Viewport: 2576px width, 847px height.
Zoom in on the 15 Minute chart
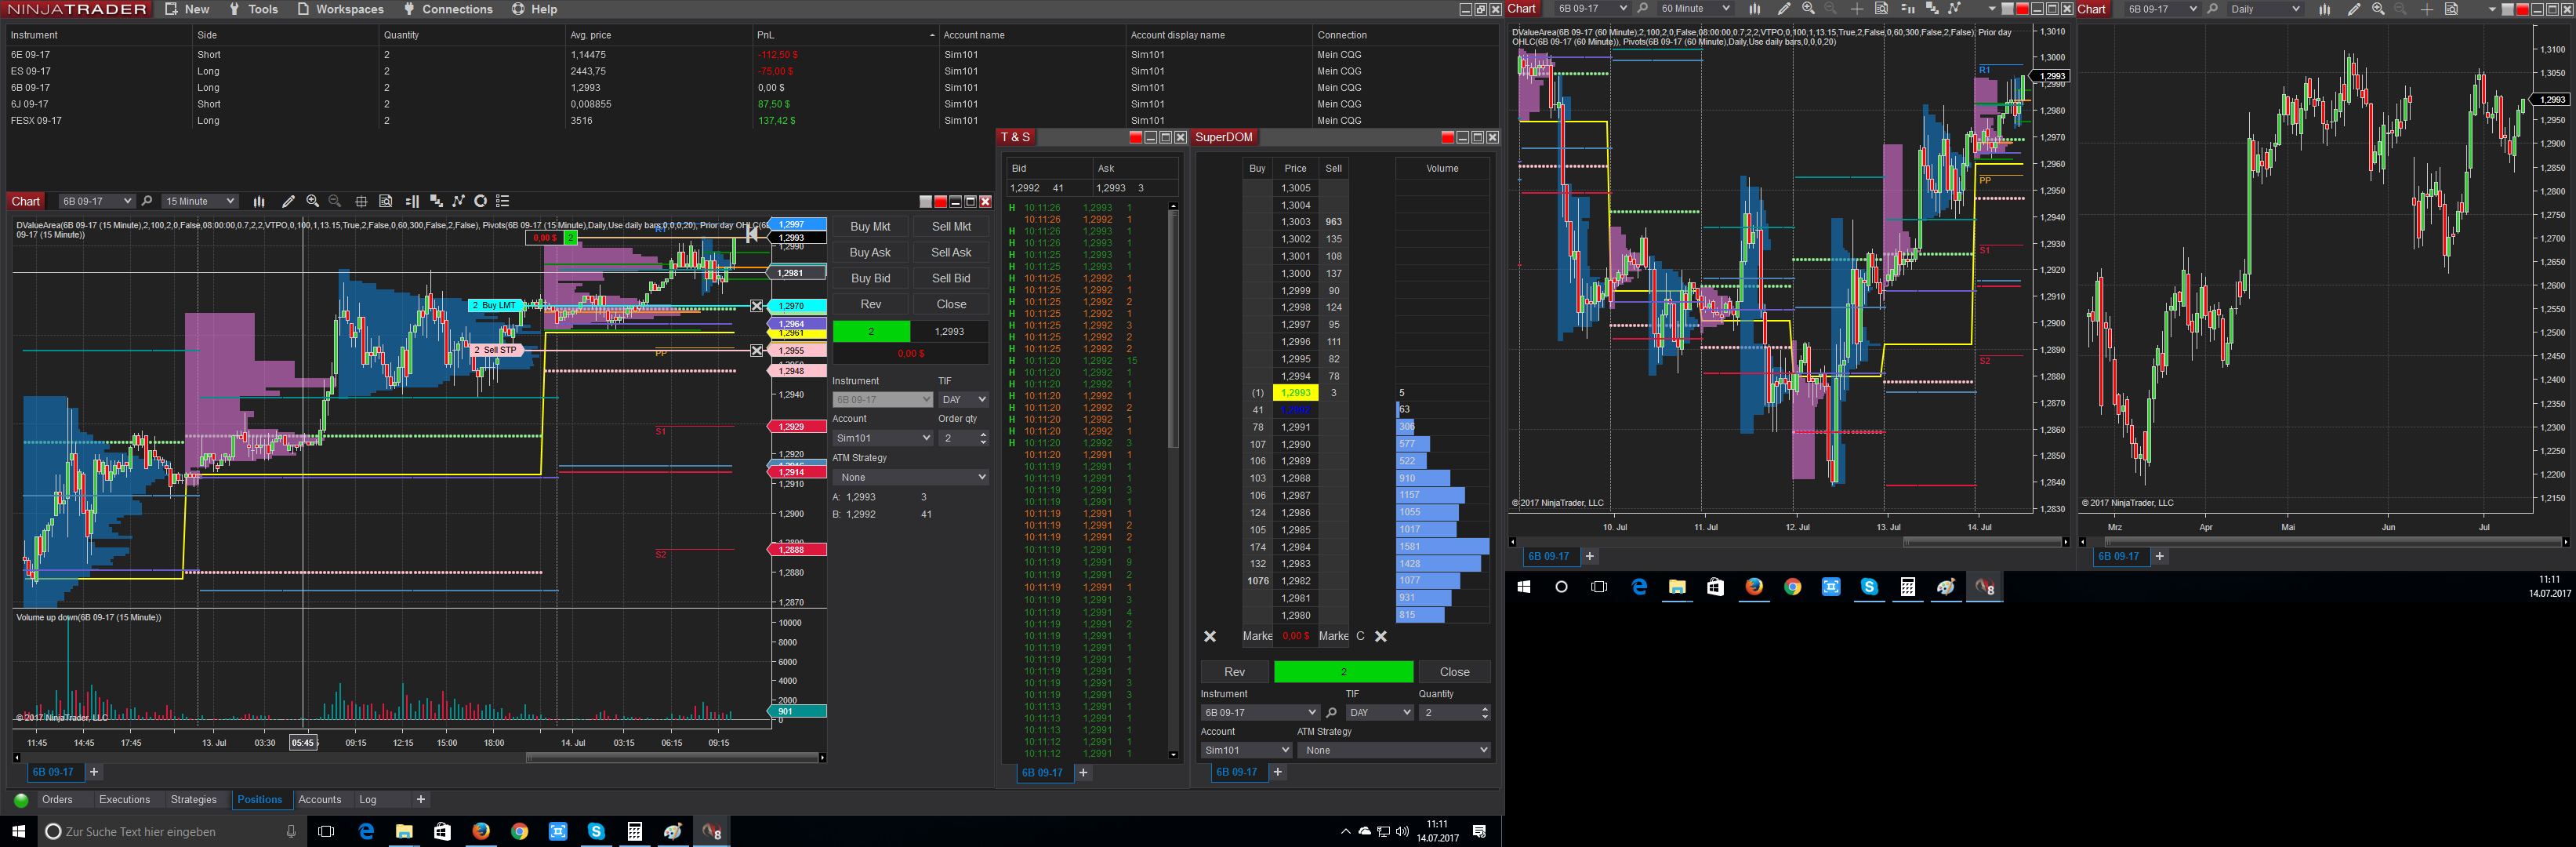[x=312, y=201]
